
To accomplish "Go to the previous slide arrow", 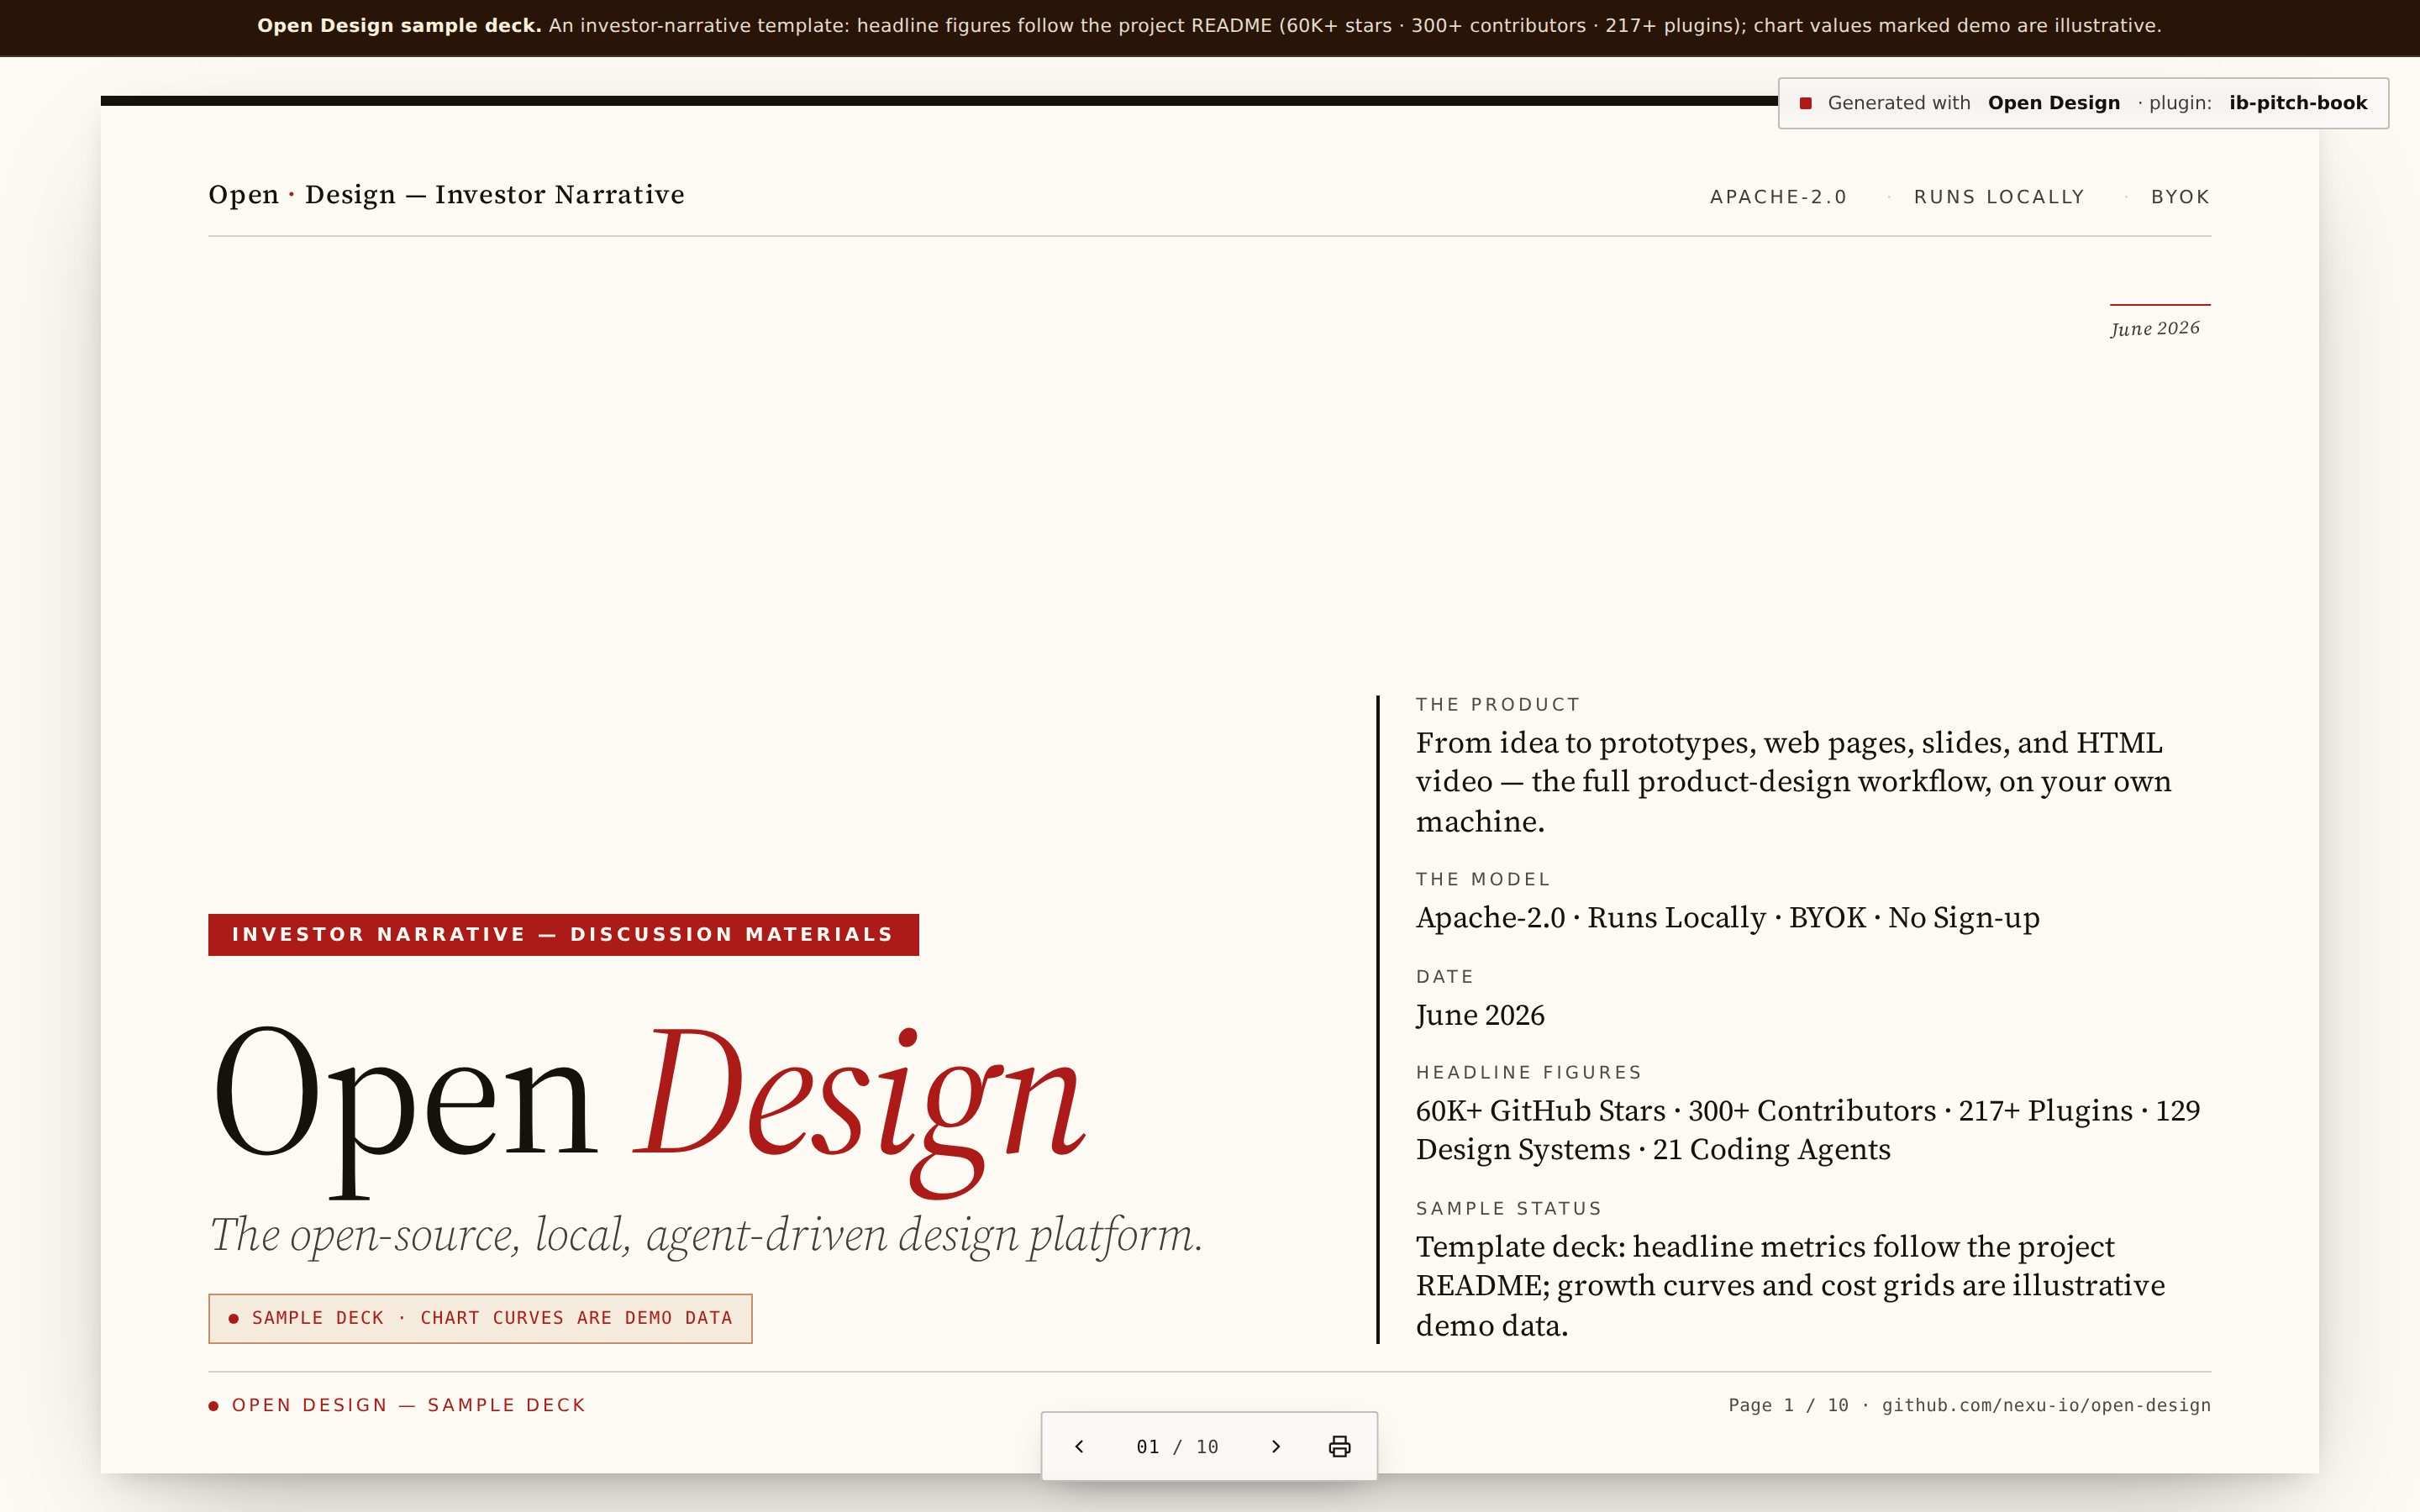I will tap(1079, 1446).
